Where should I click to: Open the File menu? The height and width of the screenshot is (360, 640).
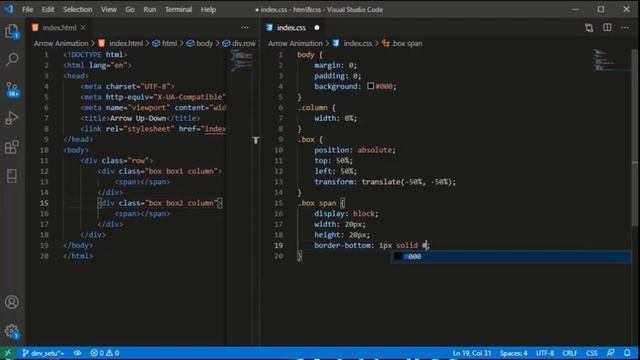click(27, 9)
